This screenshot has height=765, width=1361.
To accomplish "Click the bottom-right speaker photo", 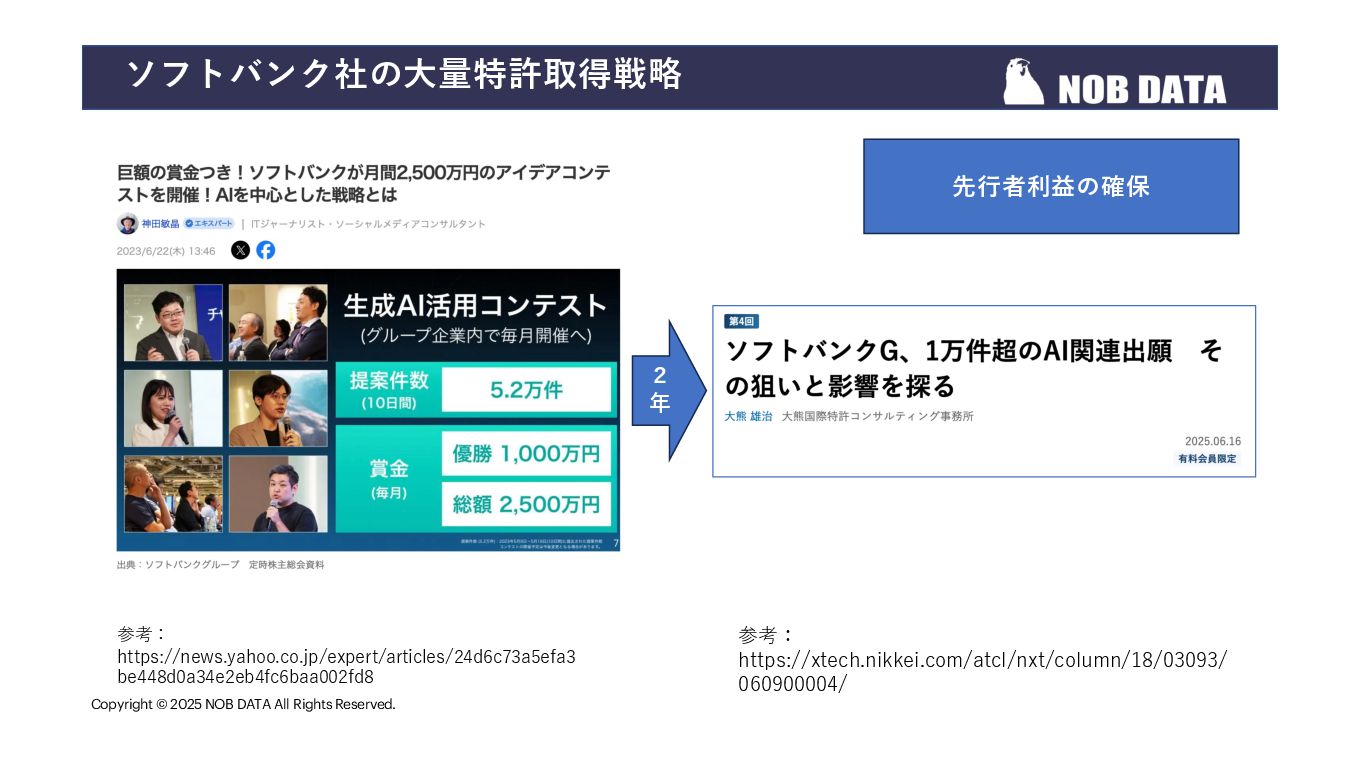I will (x=278, y=494).
